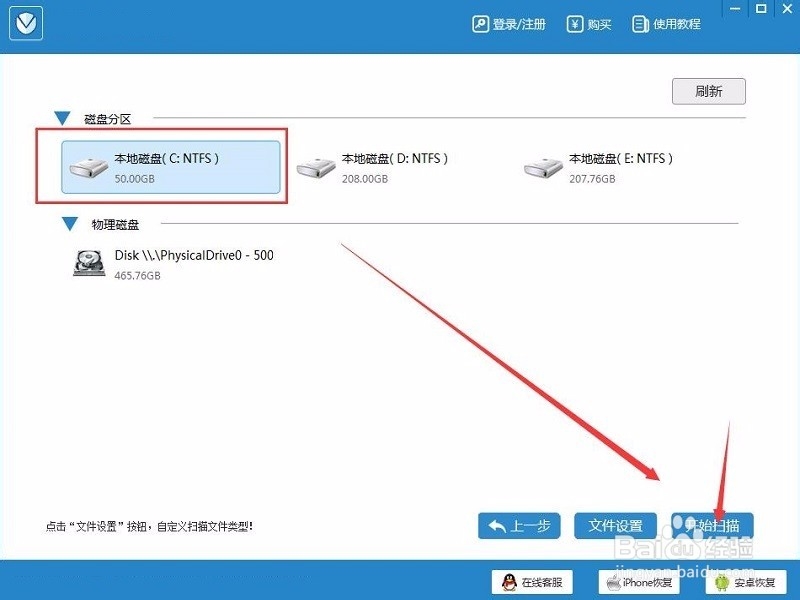Click the 50.00GB size text
The height and width of the screenshot is (600, 800).
134,179
